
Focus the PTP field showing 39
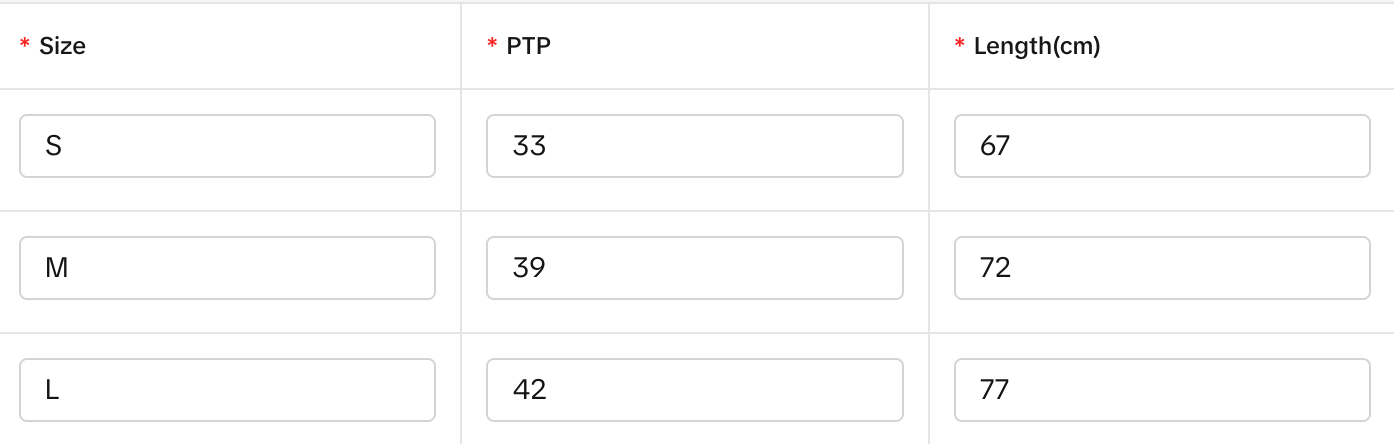coord(694,268)
